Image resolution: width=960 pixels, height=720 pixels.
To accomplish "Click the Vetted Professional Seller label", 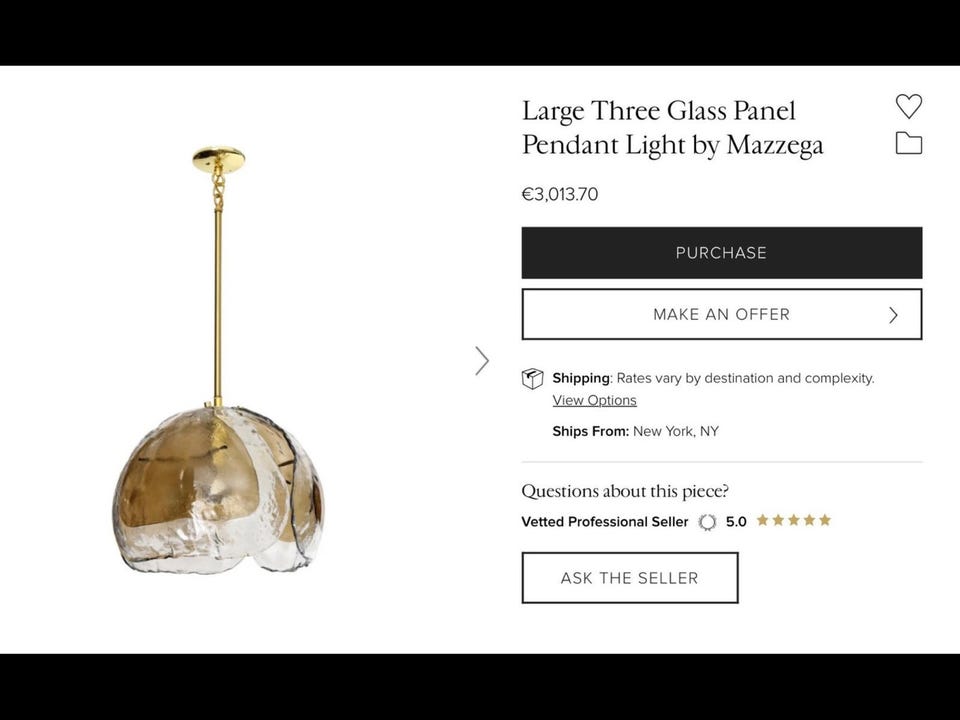I will (604, 522).
